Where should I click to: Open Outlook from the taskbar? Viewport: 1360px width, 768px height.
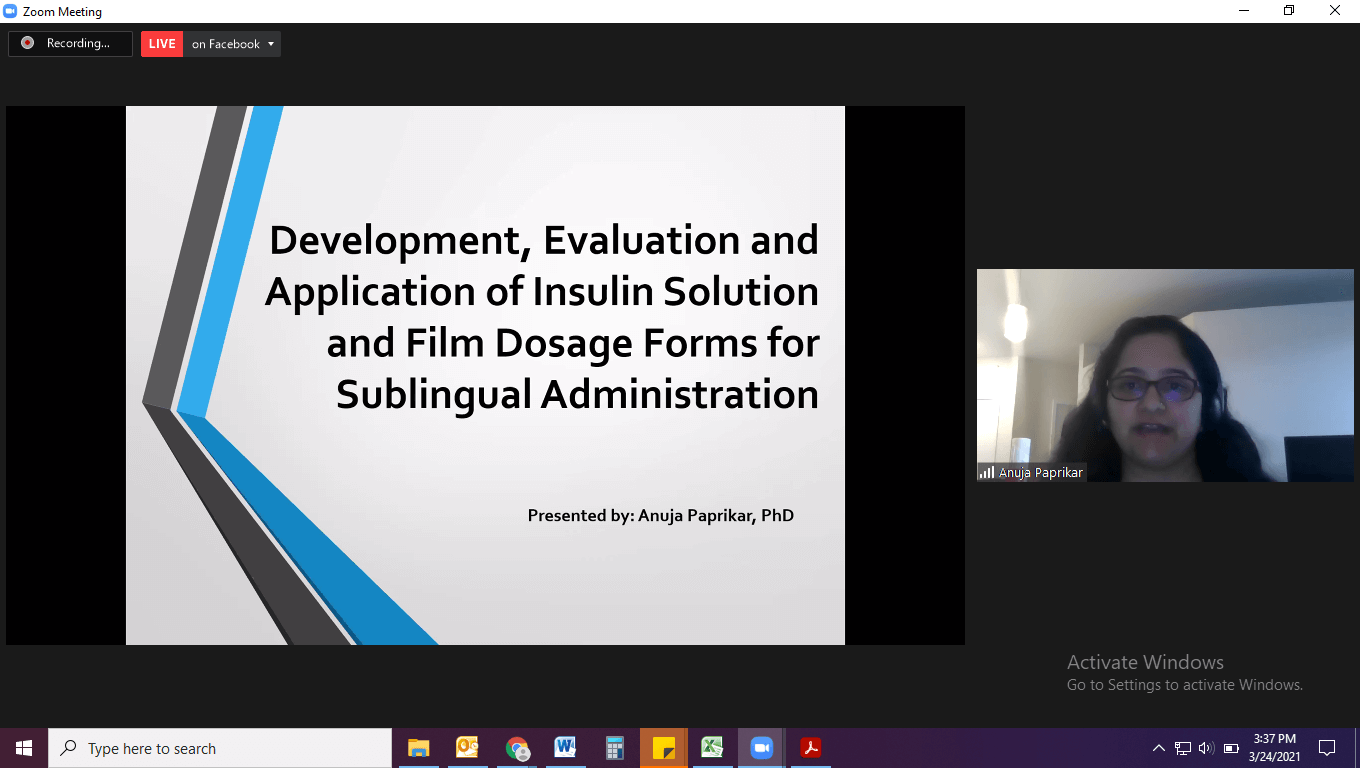click(x=467, y=748)
